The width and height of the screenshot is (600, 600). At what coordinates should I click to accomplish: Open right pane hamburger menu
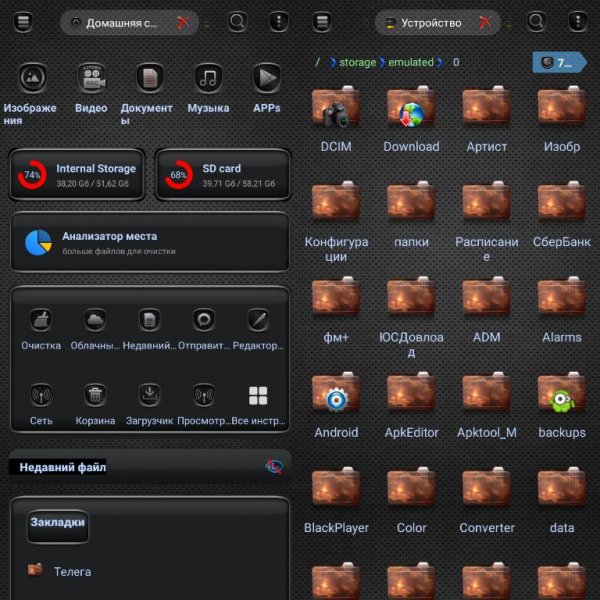[322, 22]
